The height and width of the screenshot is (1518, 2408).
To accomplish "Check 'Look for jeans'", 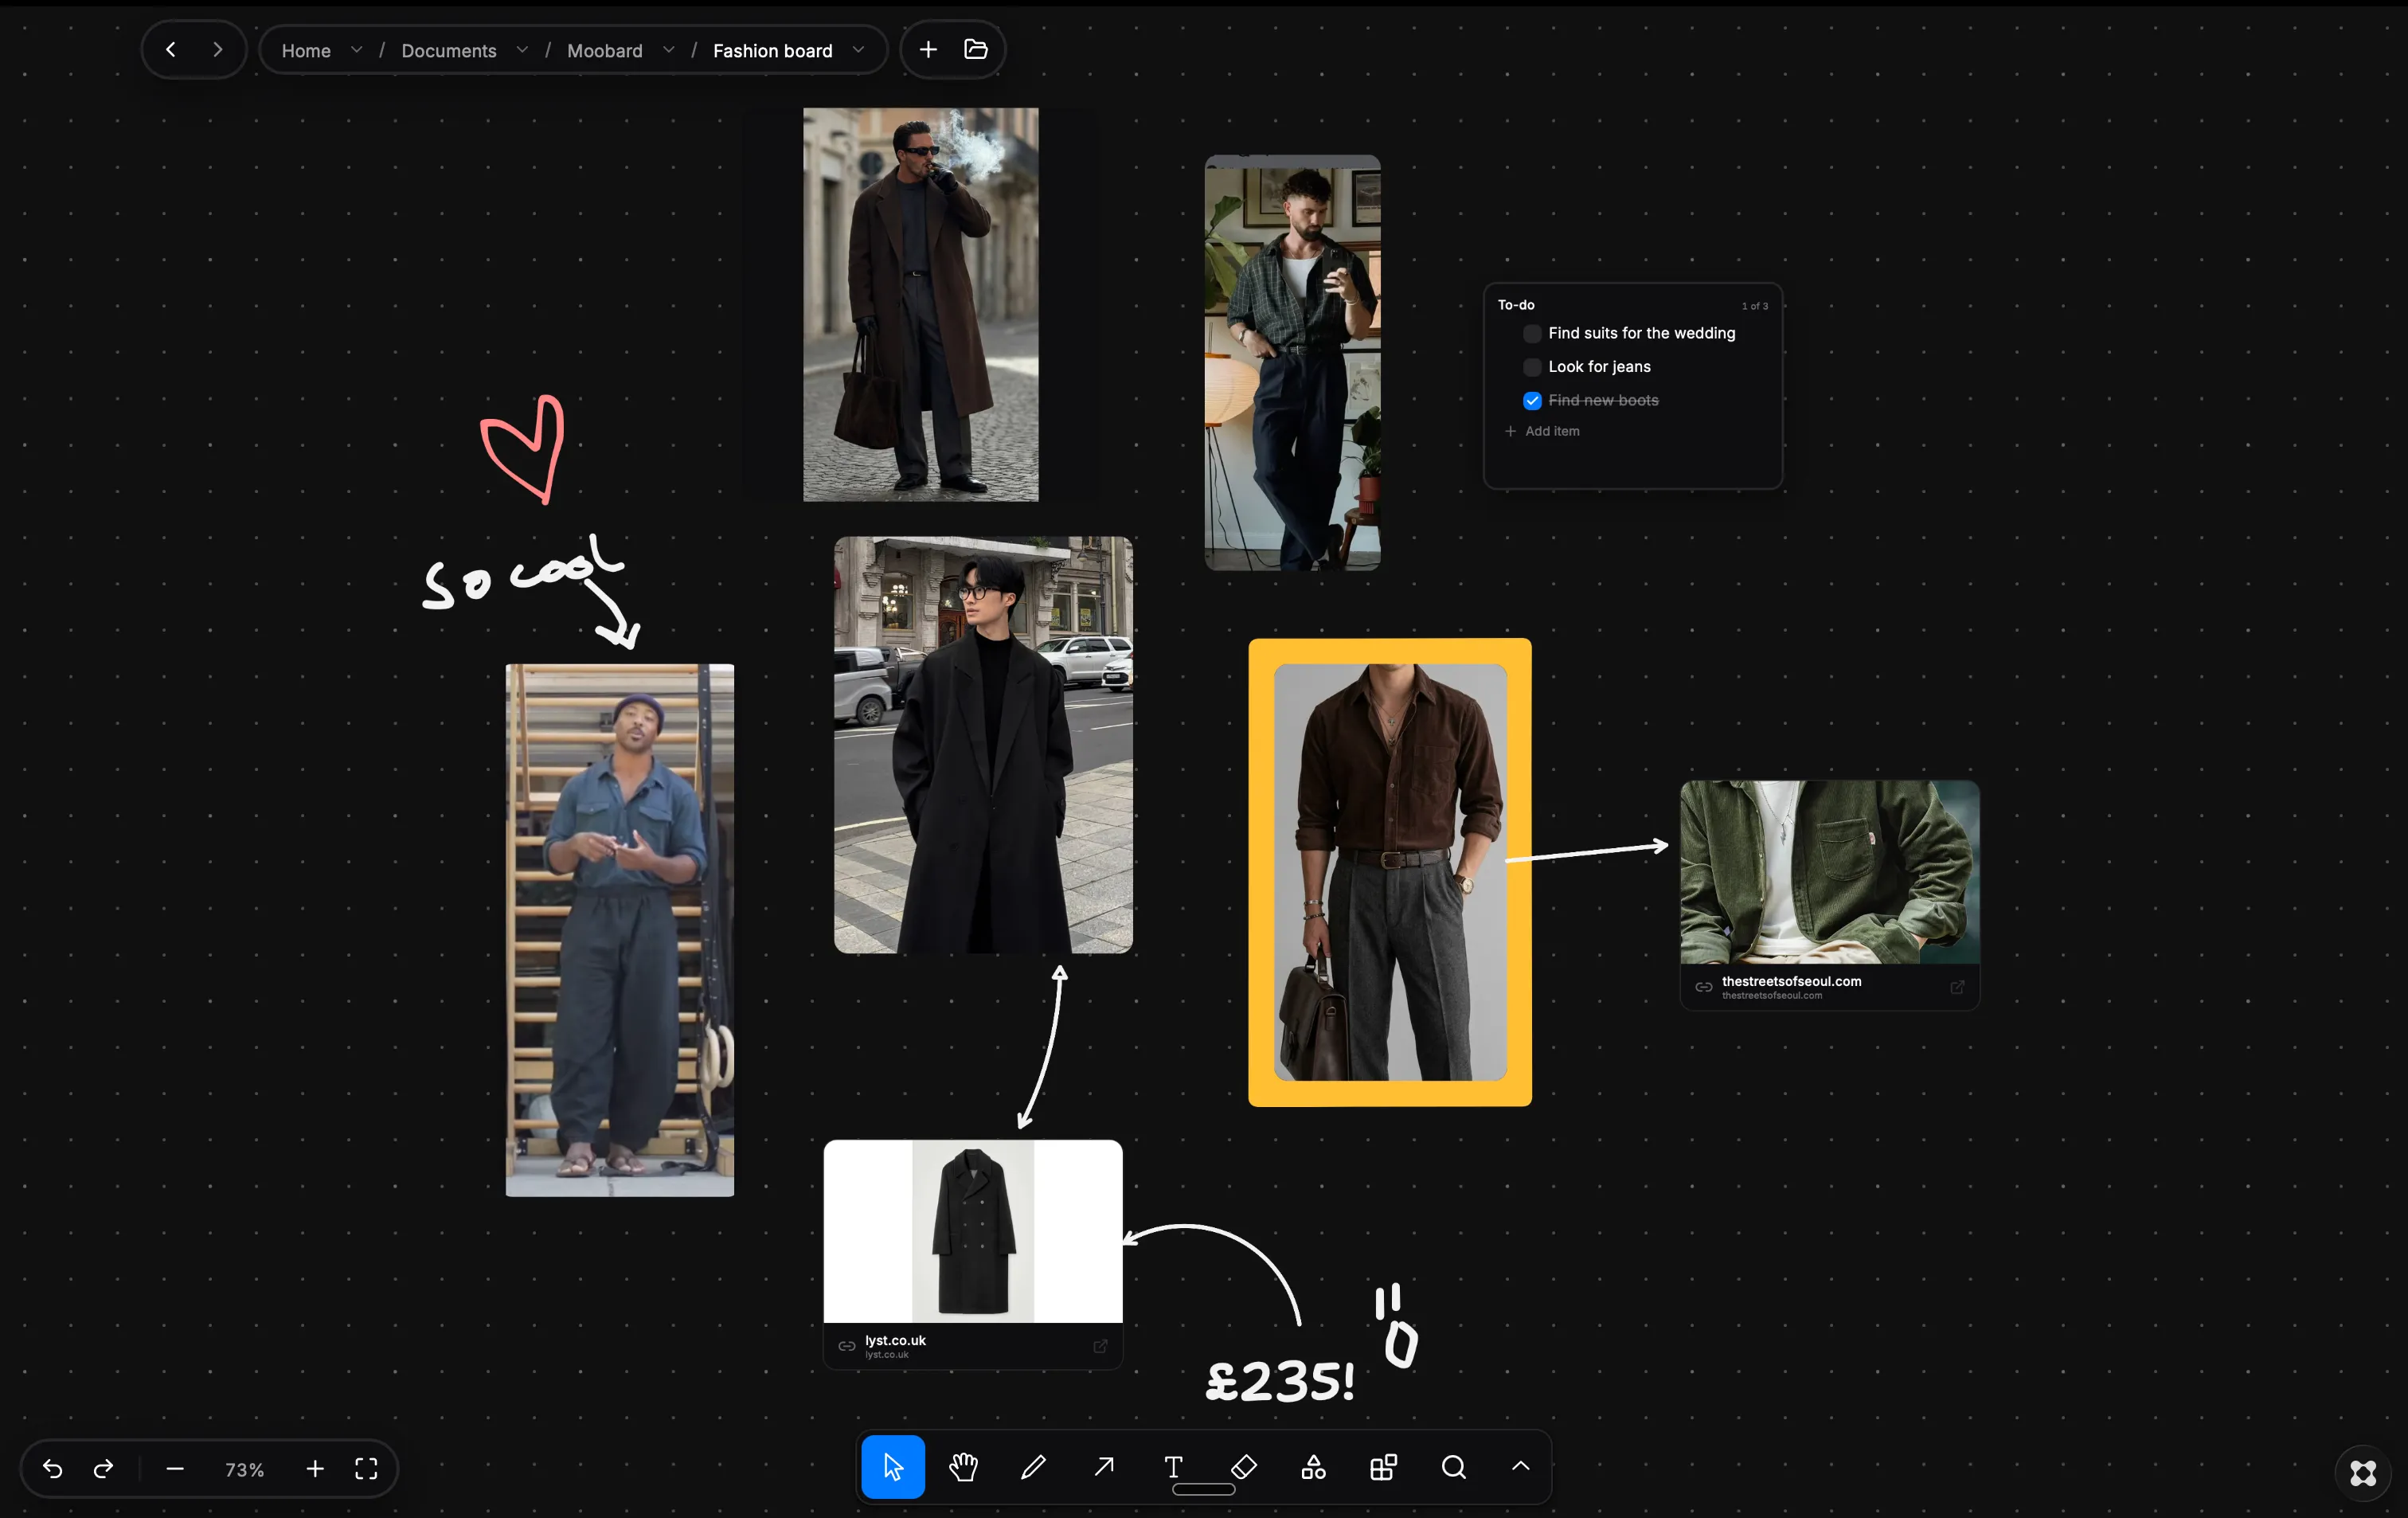I will click(x=1532, y=367).
